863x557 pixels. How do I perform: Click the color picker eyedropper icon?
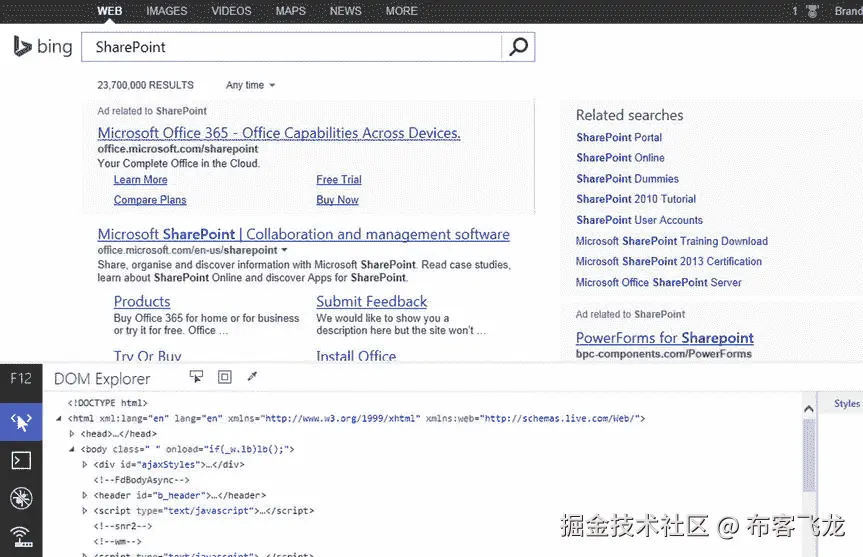coord(252,376)
